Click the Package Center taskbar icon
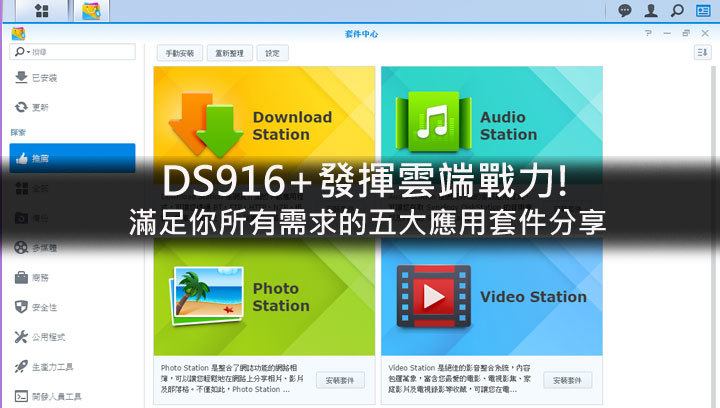This screenshot has width=720, height=408. (x=91, y=11)
